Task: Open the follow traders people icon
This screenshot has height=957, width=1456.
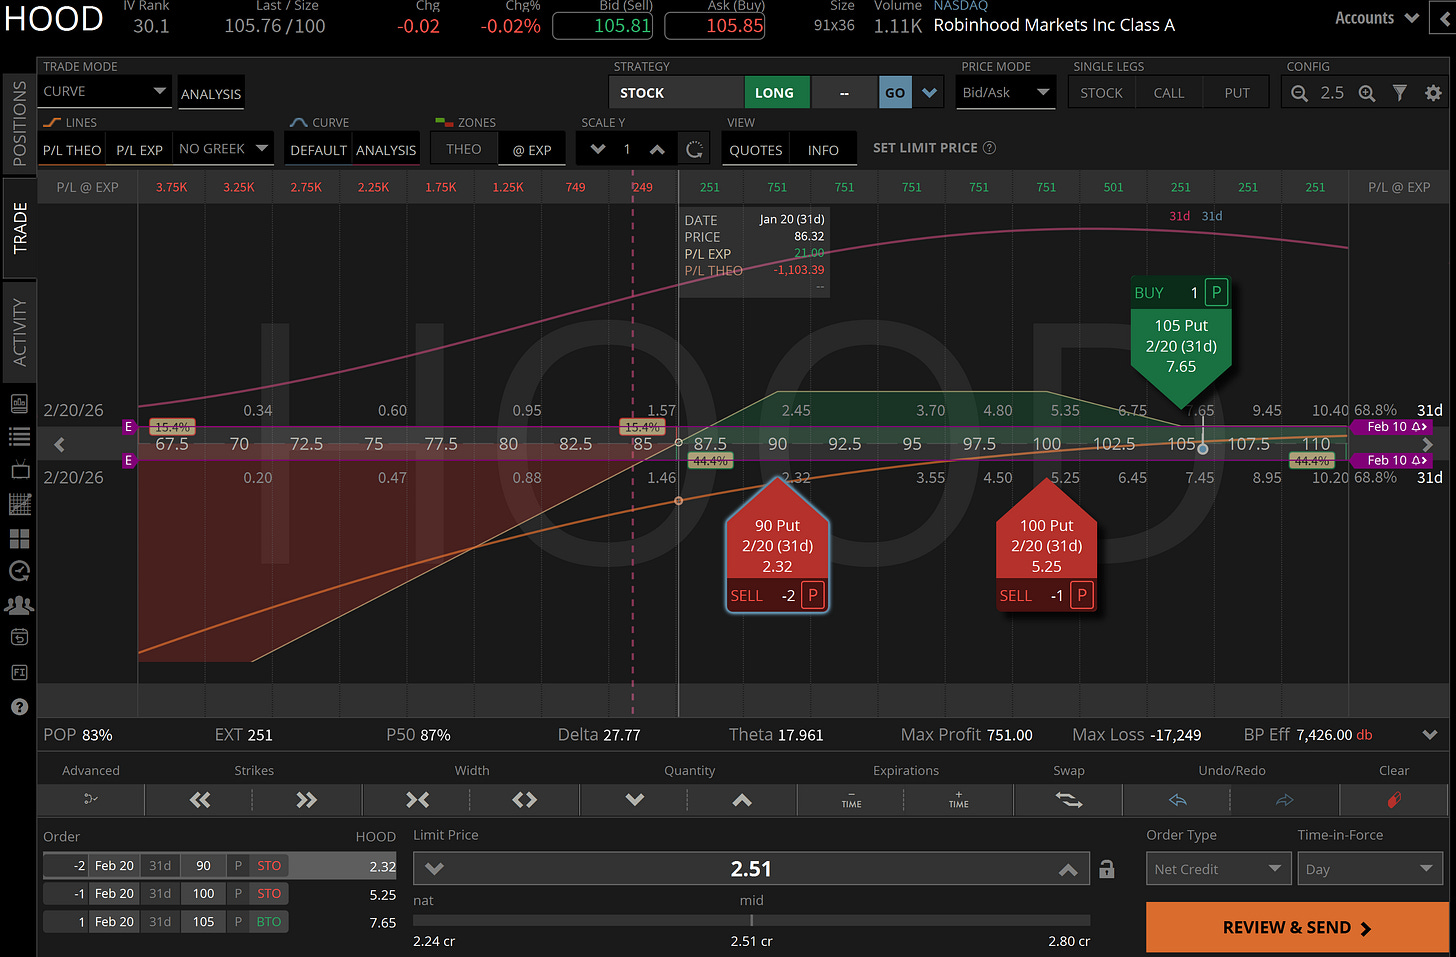Action: tap(19, 605)
